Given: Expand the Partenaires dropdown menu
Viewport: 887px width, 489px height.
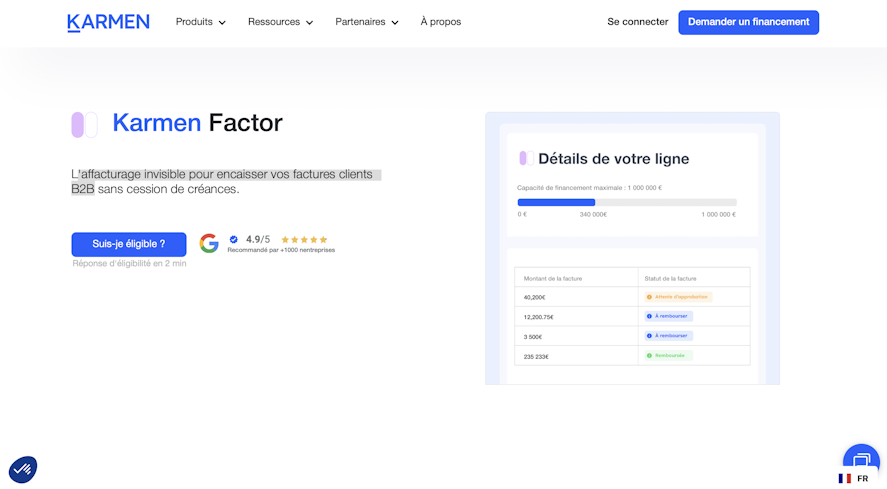Looking at the screenshot, I should click(x=367, y=22).
